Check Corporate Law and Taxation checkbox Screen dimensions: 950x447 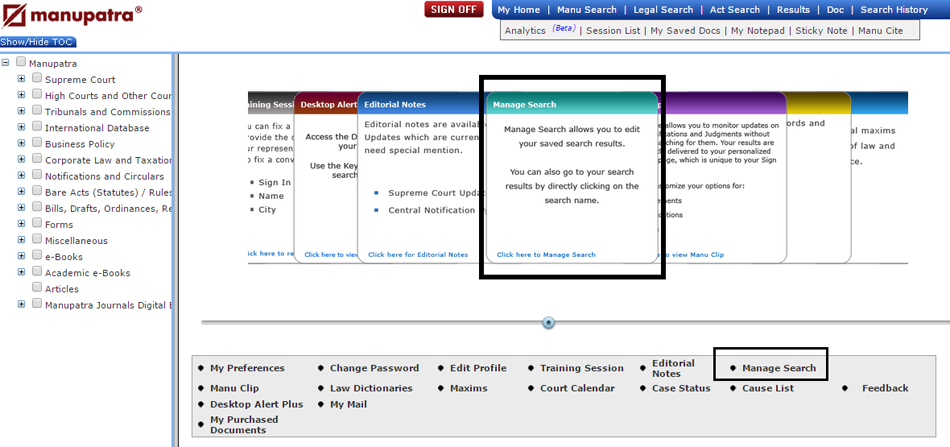pyautogui.click(x=37, y=159)
